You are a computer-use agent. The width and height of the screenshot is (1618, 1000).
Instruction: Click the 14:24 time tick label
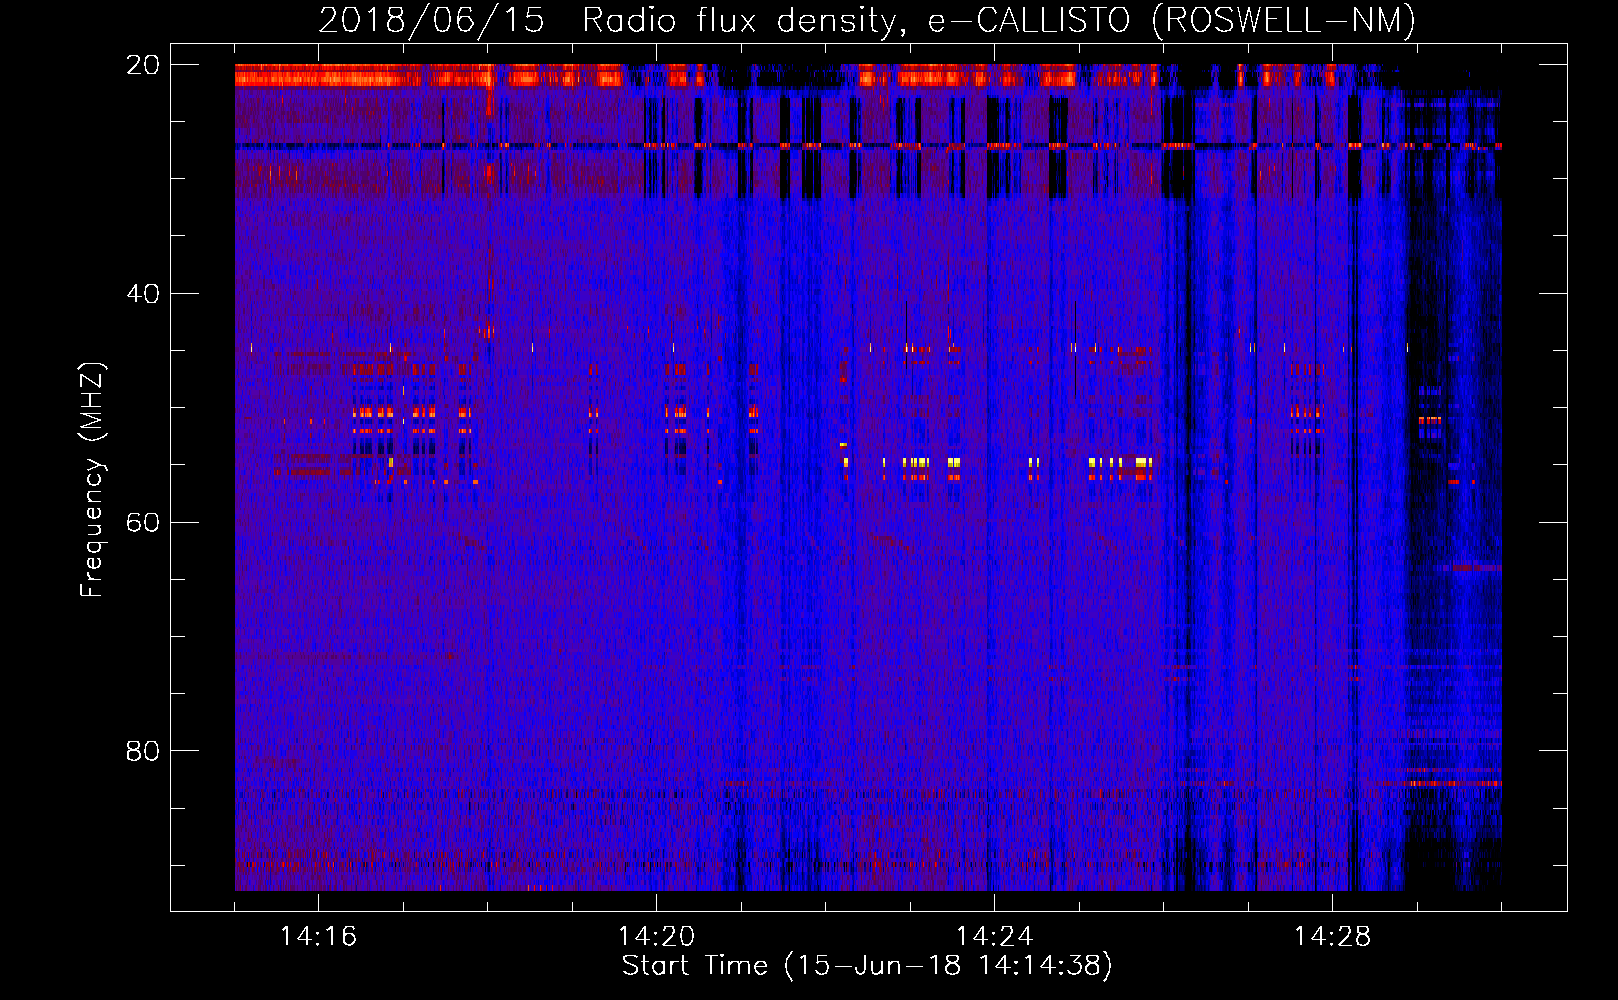tap(994, 937)
